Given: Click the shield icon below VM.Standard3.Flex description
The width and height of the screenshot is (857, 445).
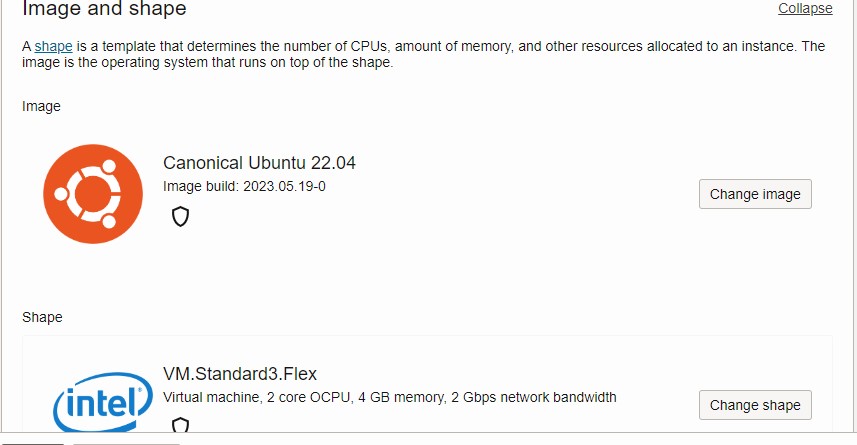Looking at the screenshot, I should [180, 425].
